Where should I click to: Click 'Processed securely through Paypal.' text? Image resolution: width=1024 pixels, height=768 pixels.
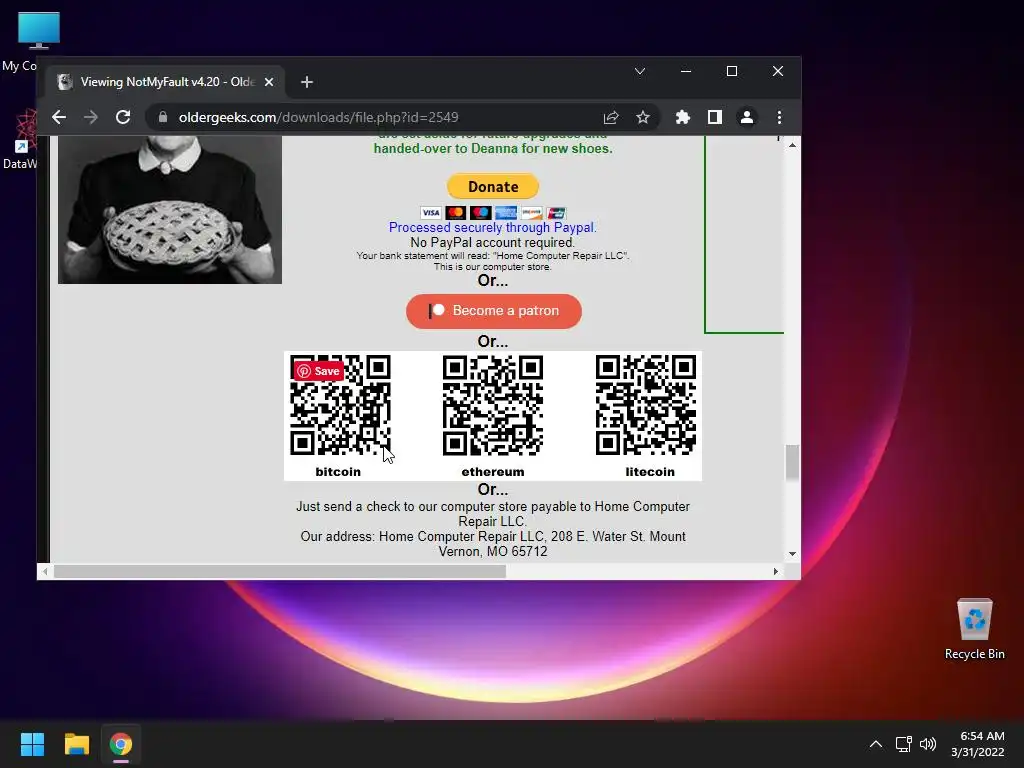pyautogui.click(x=493, y=227)
